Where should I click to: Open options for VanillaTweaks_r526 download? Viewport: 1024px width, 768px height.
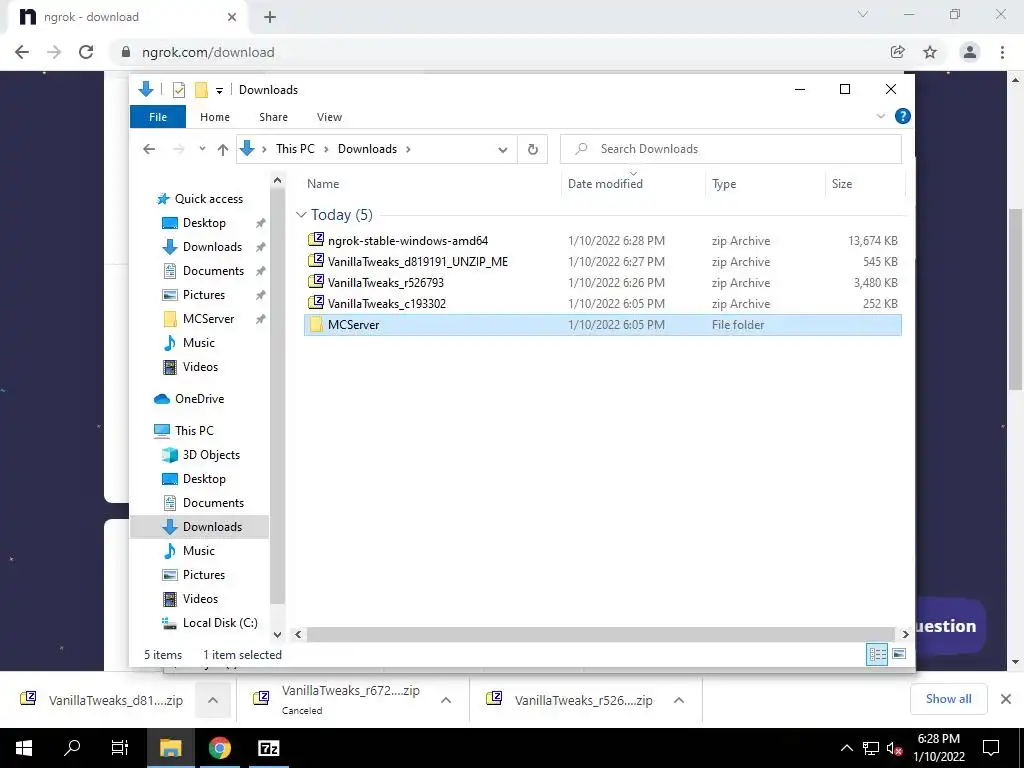679,700
